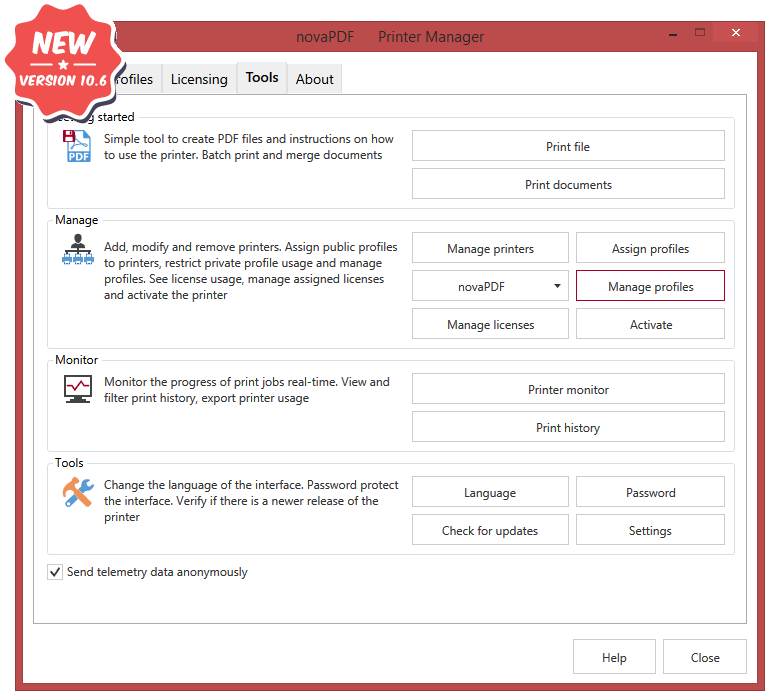Click the 'Monitor the progress of print jobs' text
The width and height of the screenshot is (765, 691).
click(x=247, y=390)
